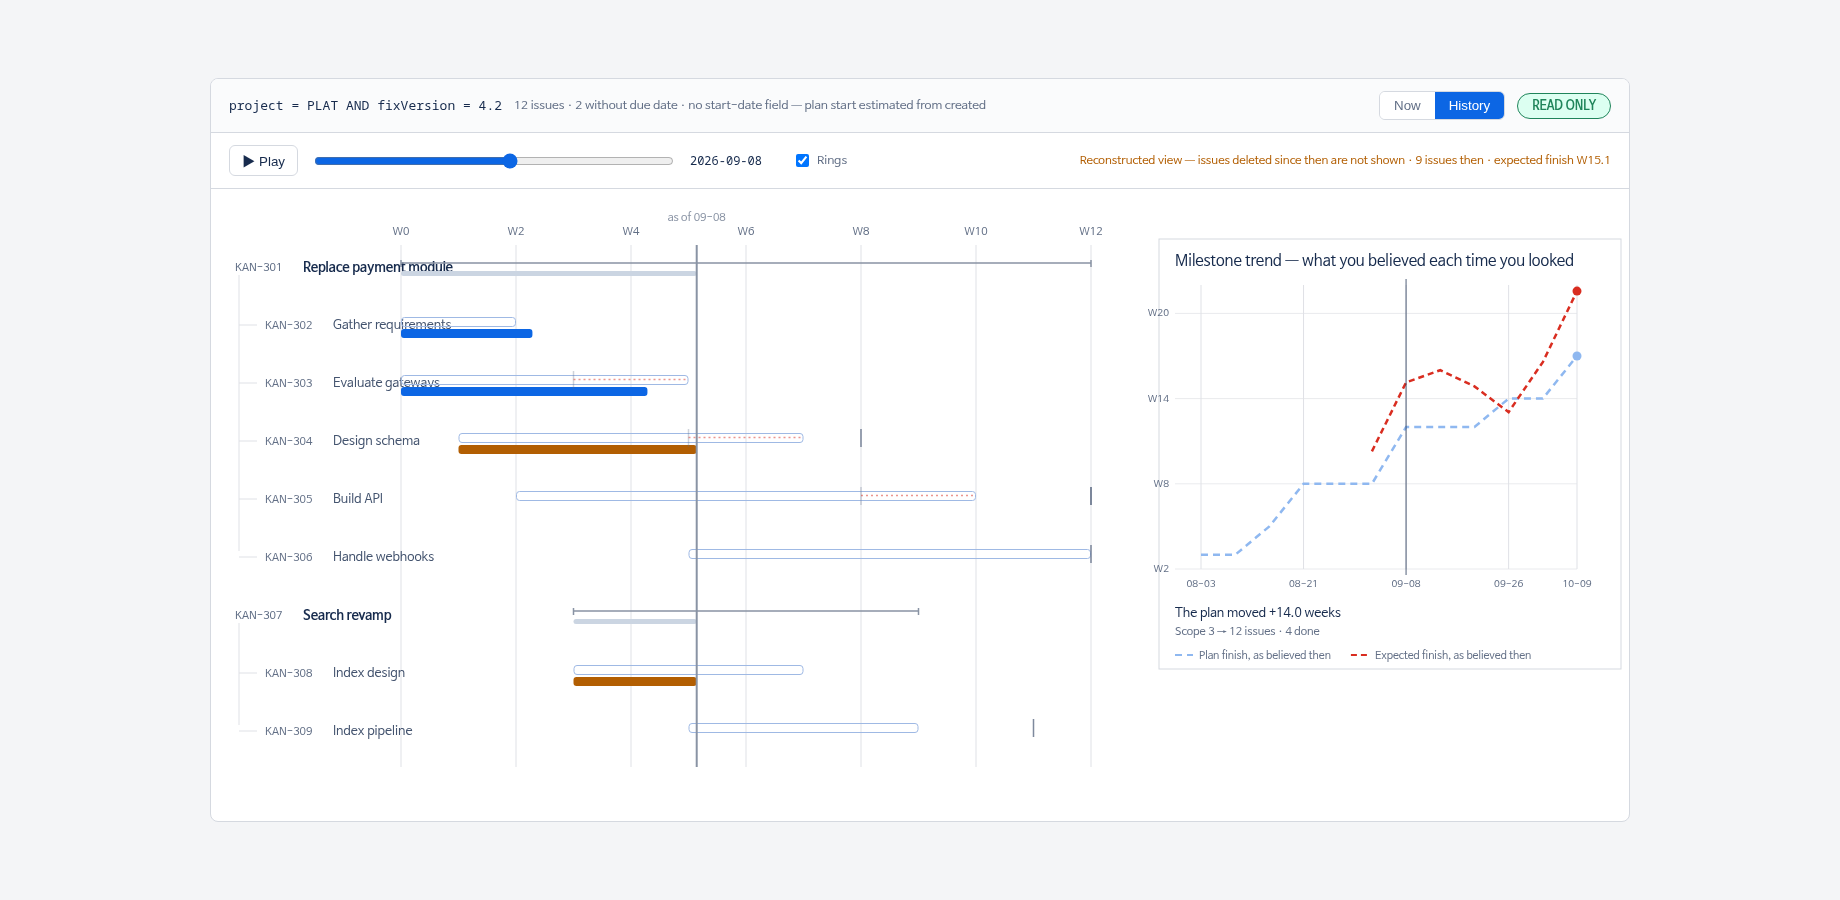This screenshot has width=1840, height=900.
Task: Click the Plan finish legend entry
Action: click(1253, 655)
